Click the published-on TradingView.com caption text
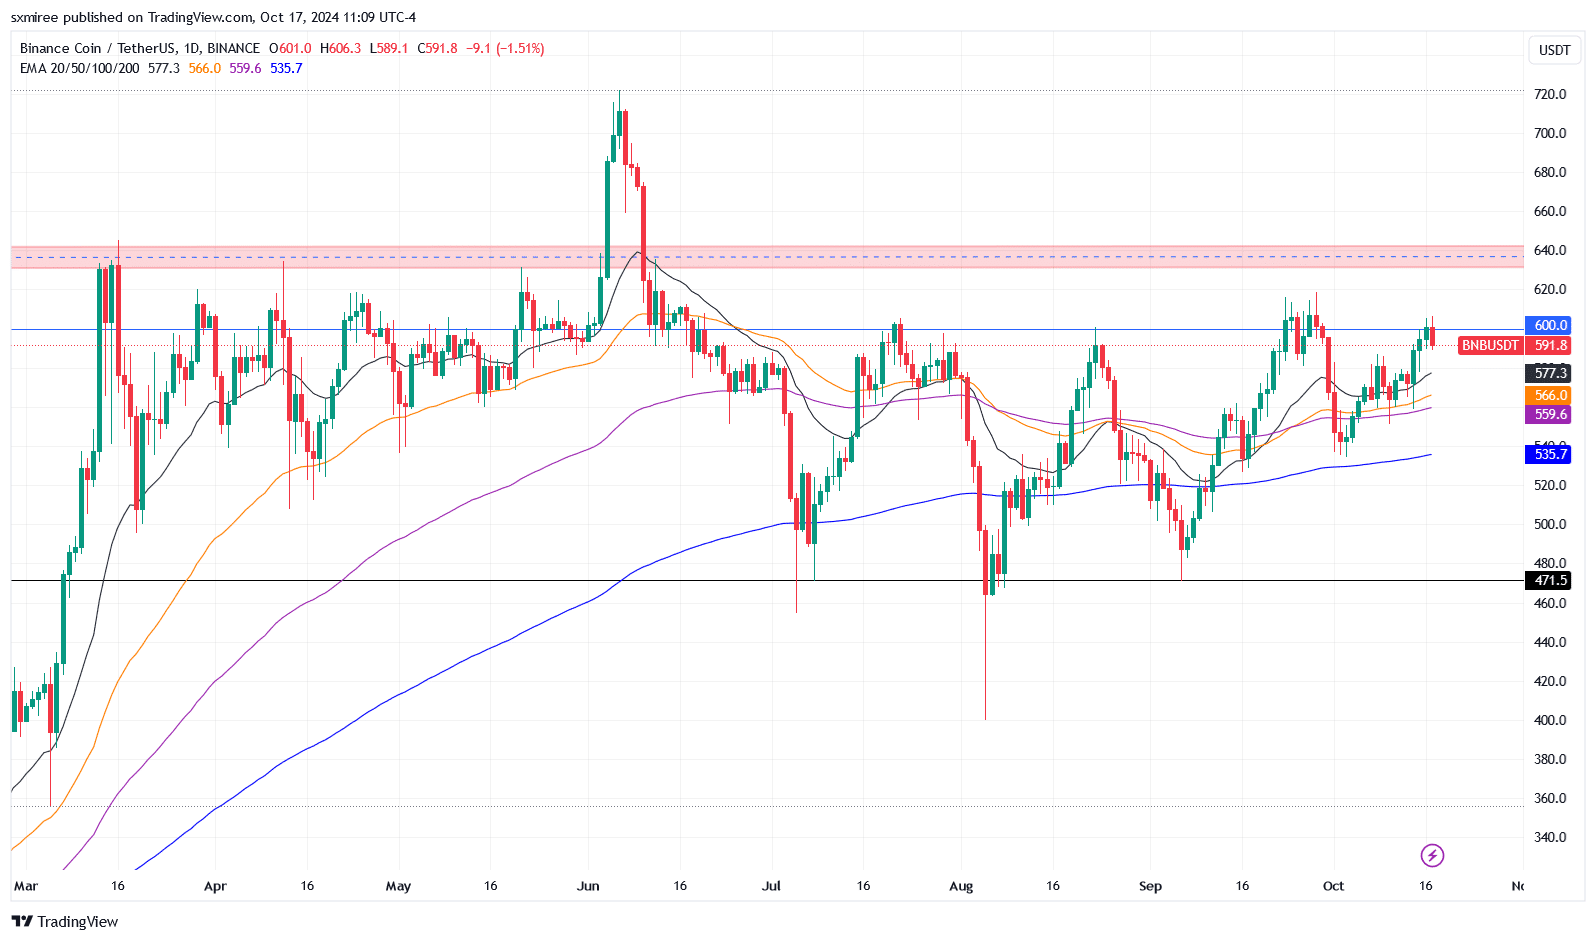This screenshot has height=941, width=1596. click(x=214, y=17)
